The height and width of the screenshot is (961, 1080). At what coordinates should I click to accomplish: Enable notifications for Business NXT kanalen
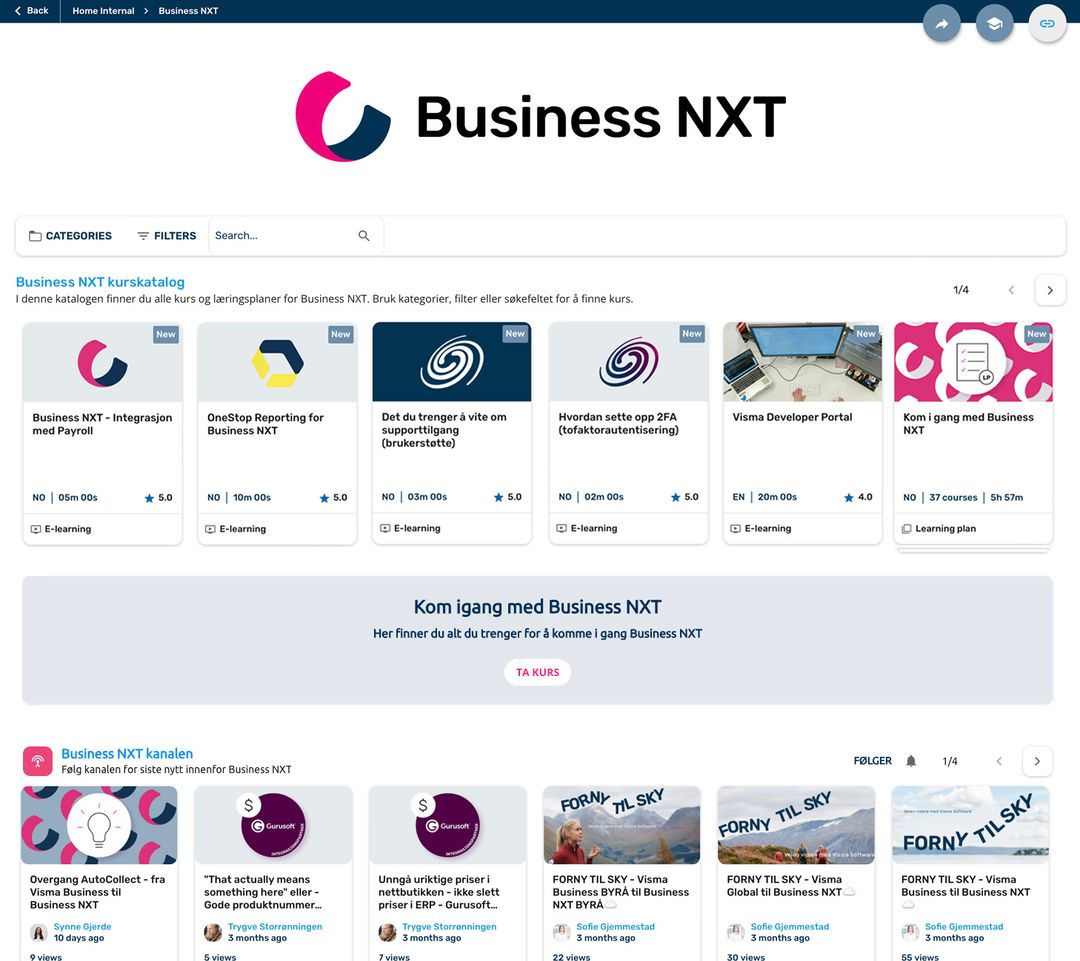click(911, 761)
